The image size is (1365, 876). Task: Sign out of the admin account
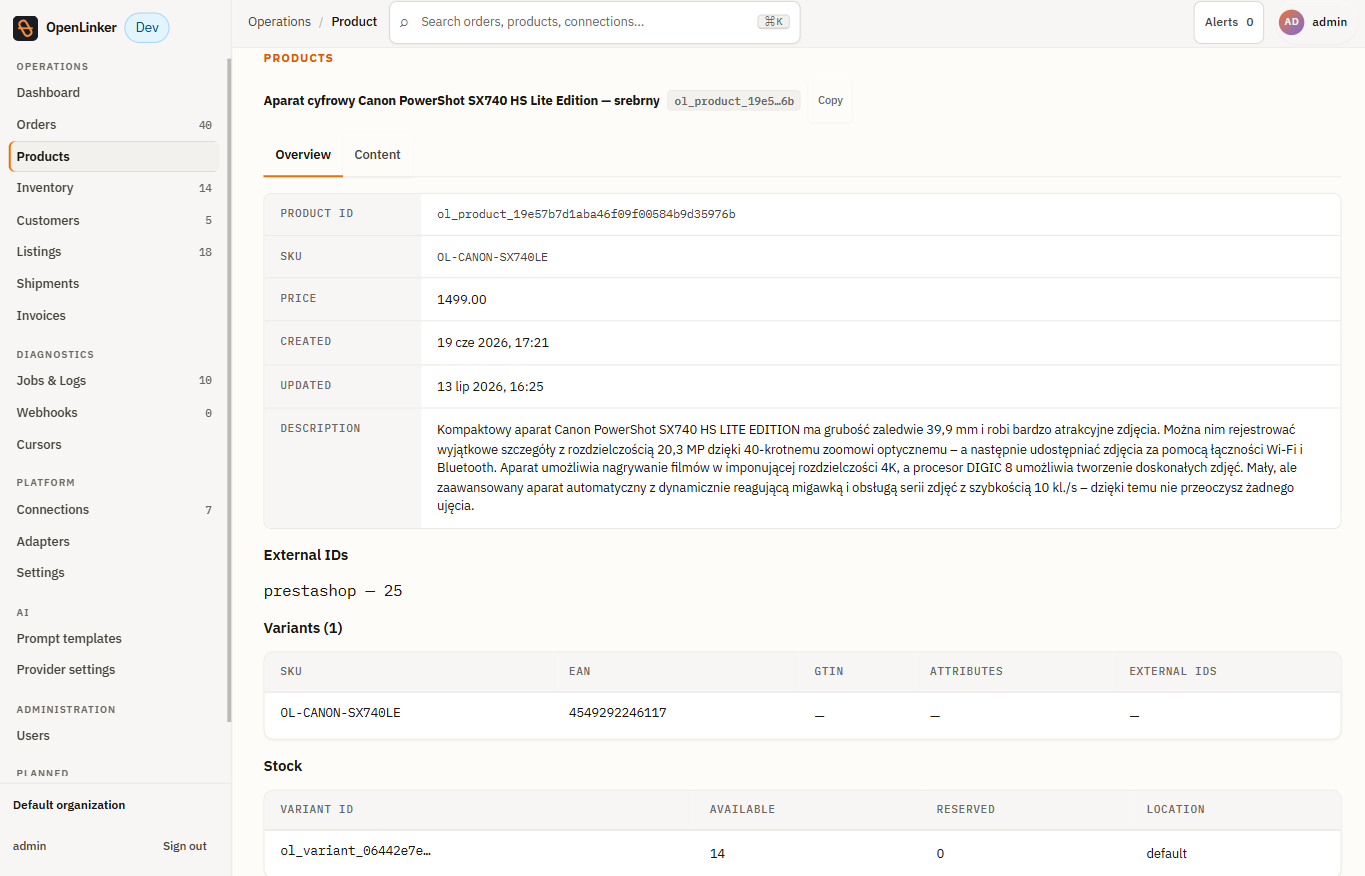pos(185,846)
